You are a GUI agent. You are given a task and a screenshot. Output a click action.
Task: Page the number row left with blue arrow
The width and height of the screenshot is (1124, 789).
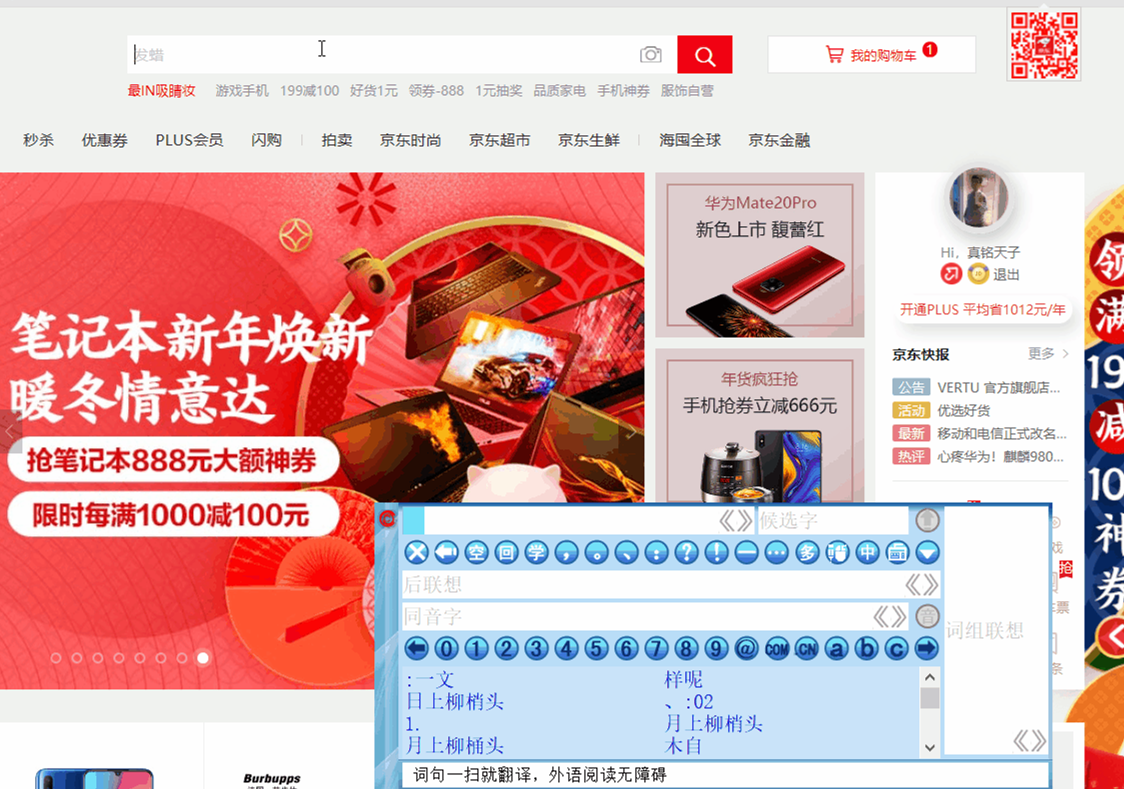[x=416, y=649]
